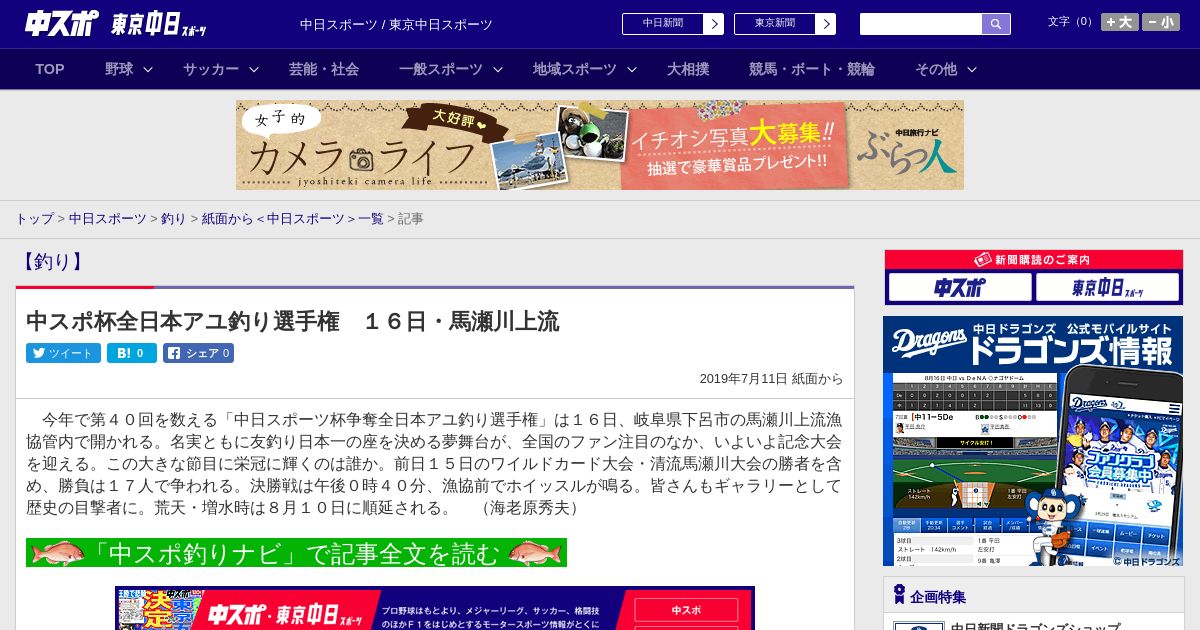Expand the 一般スポーツ dropdown chevron

click(x=498, y=70)
